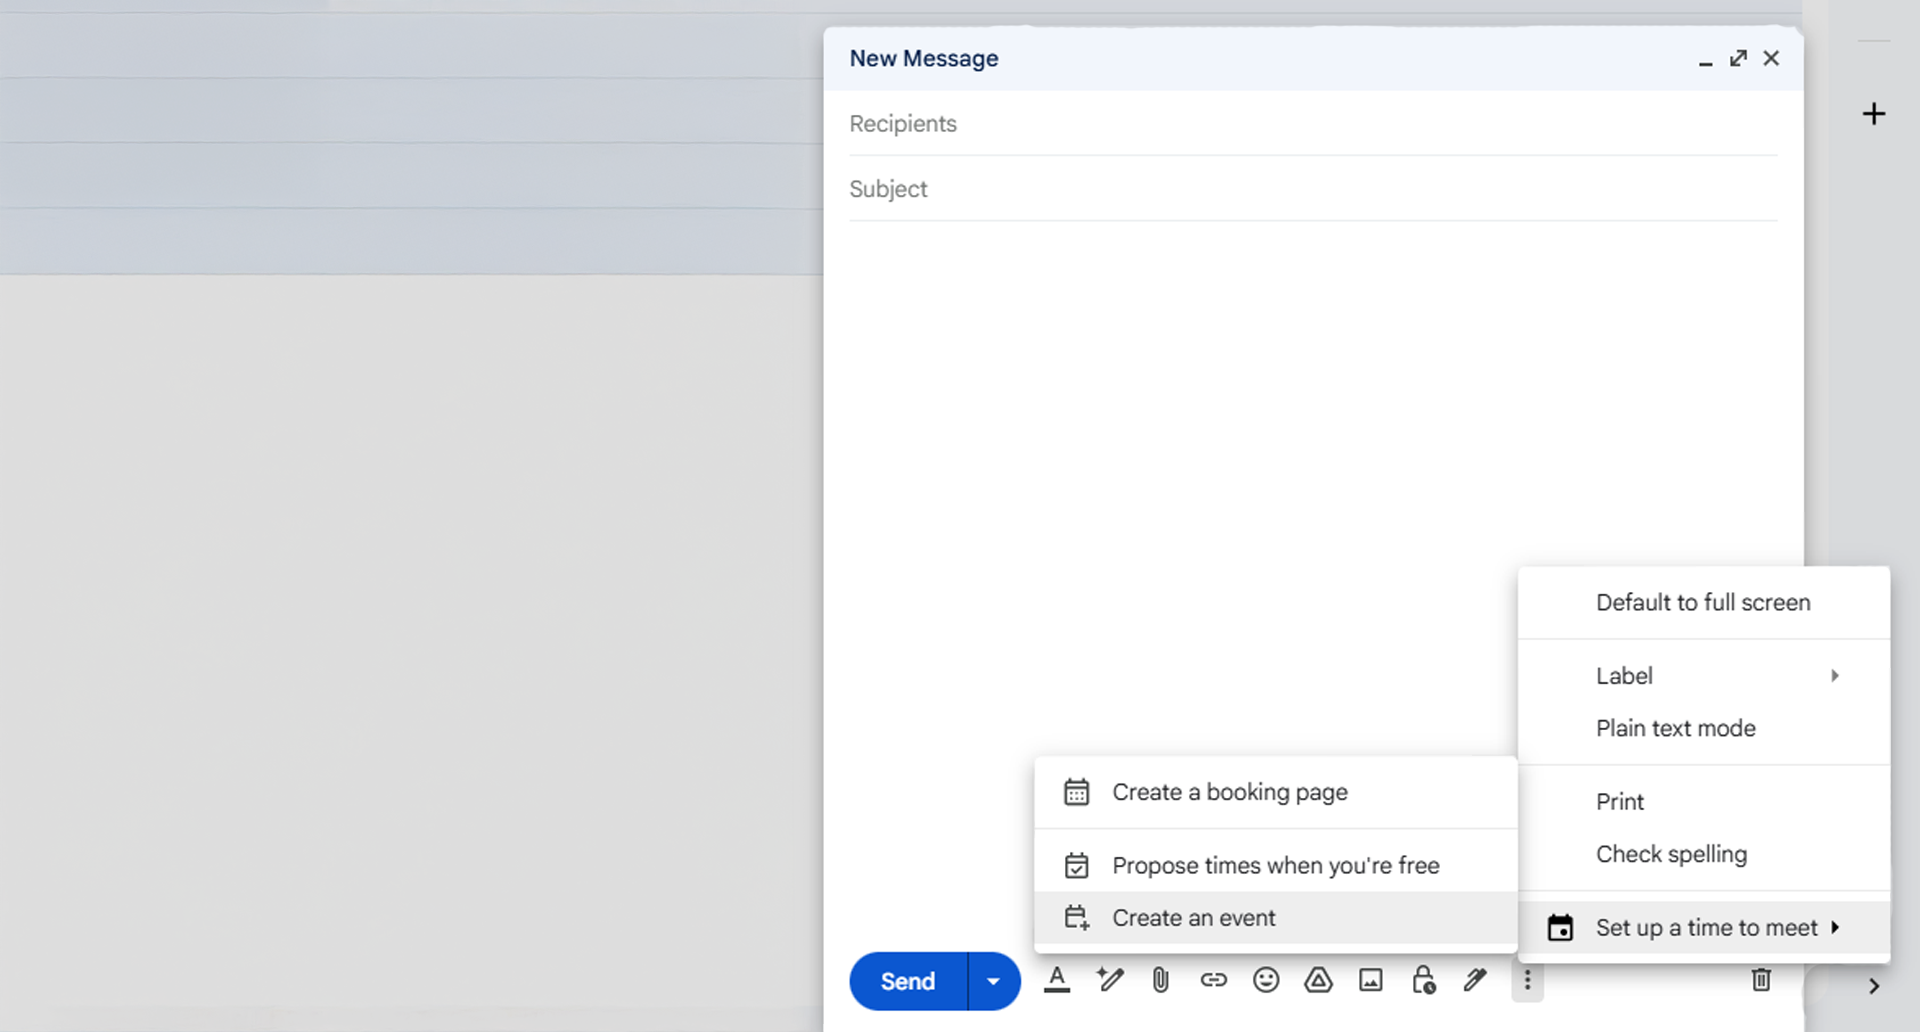Insert a link using chain icon
The width and height of the screenshot is (1920, 1032).
click(x=1213, y=981)
